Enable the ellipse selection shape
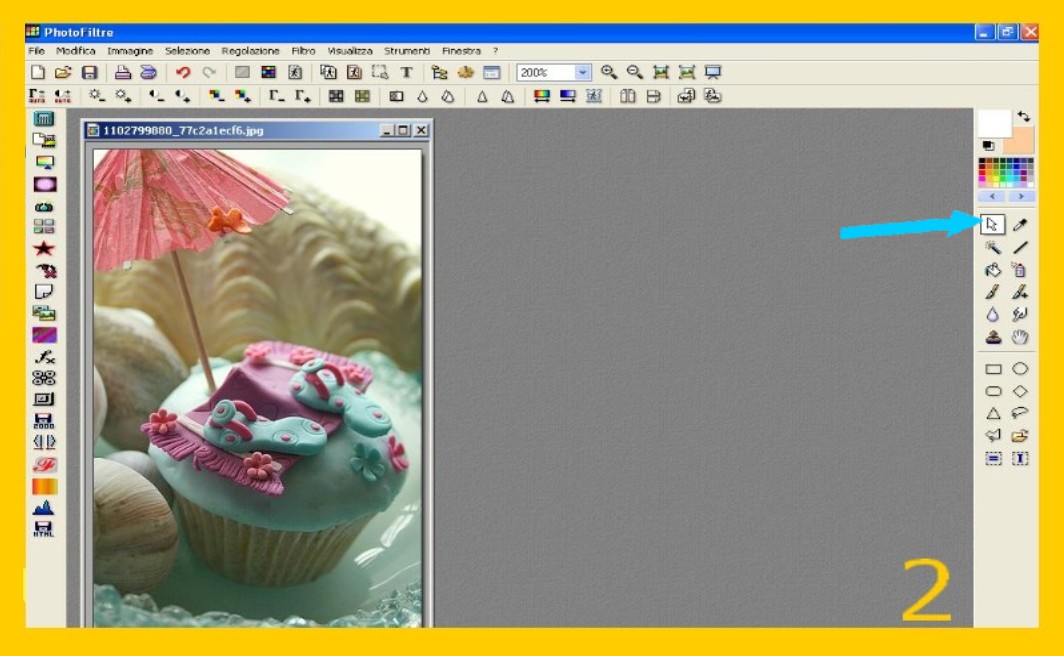1064x656 pixels. 1020,369
